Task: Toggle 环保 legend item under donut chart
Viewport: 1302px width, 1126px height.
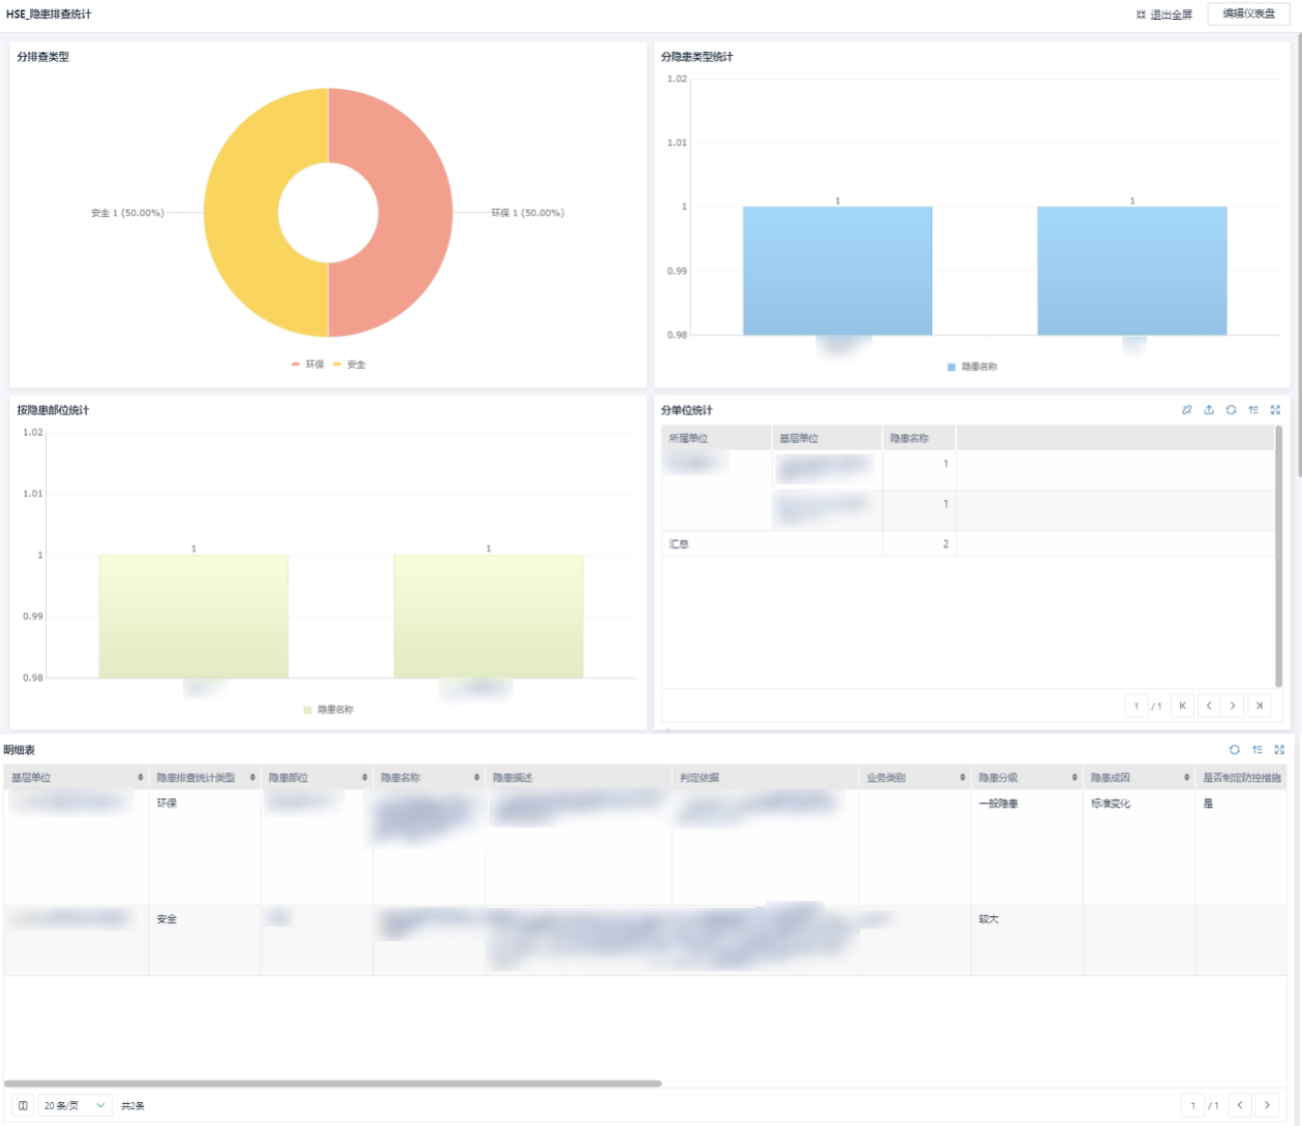Action: 308,365
